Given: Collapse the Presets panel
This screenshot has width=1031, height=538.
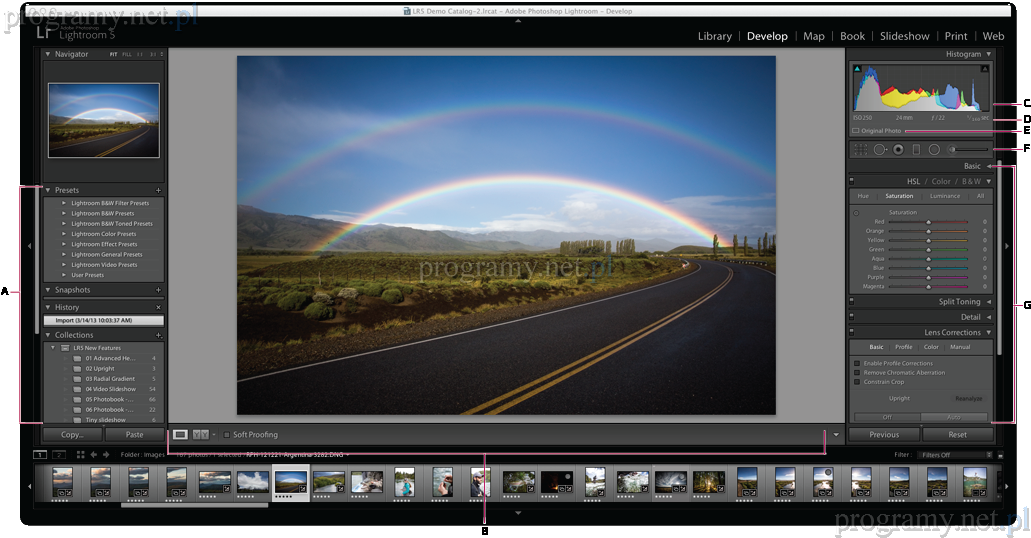Looking at the screenshot, I should 48,190.
